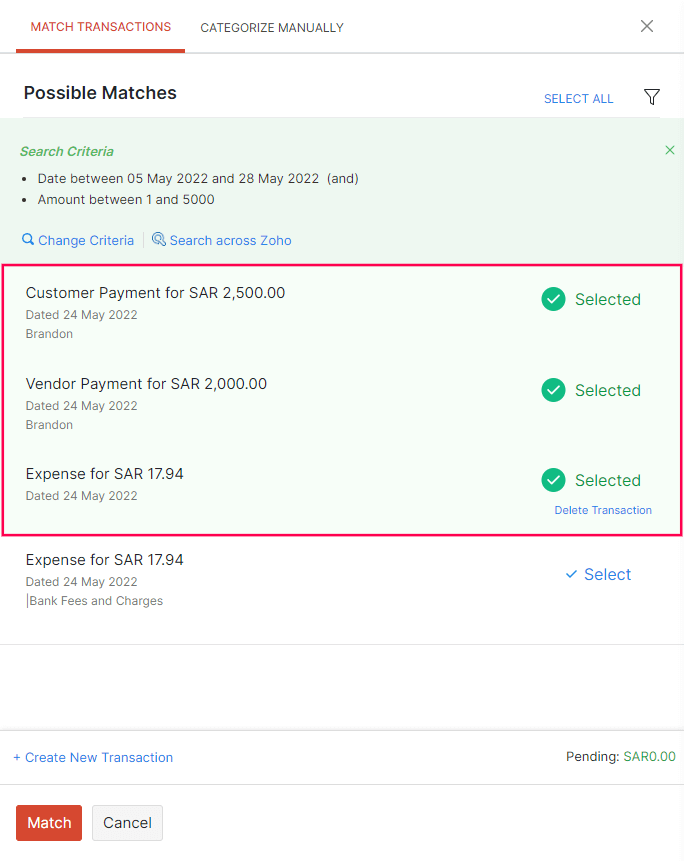Open the filter options with the funnel icon
Viewport: 684px width, 861px height.
652,97
